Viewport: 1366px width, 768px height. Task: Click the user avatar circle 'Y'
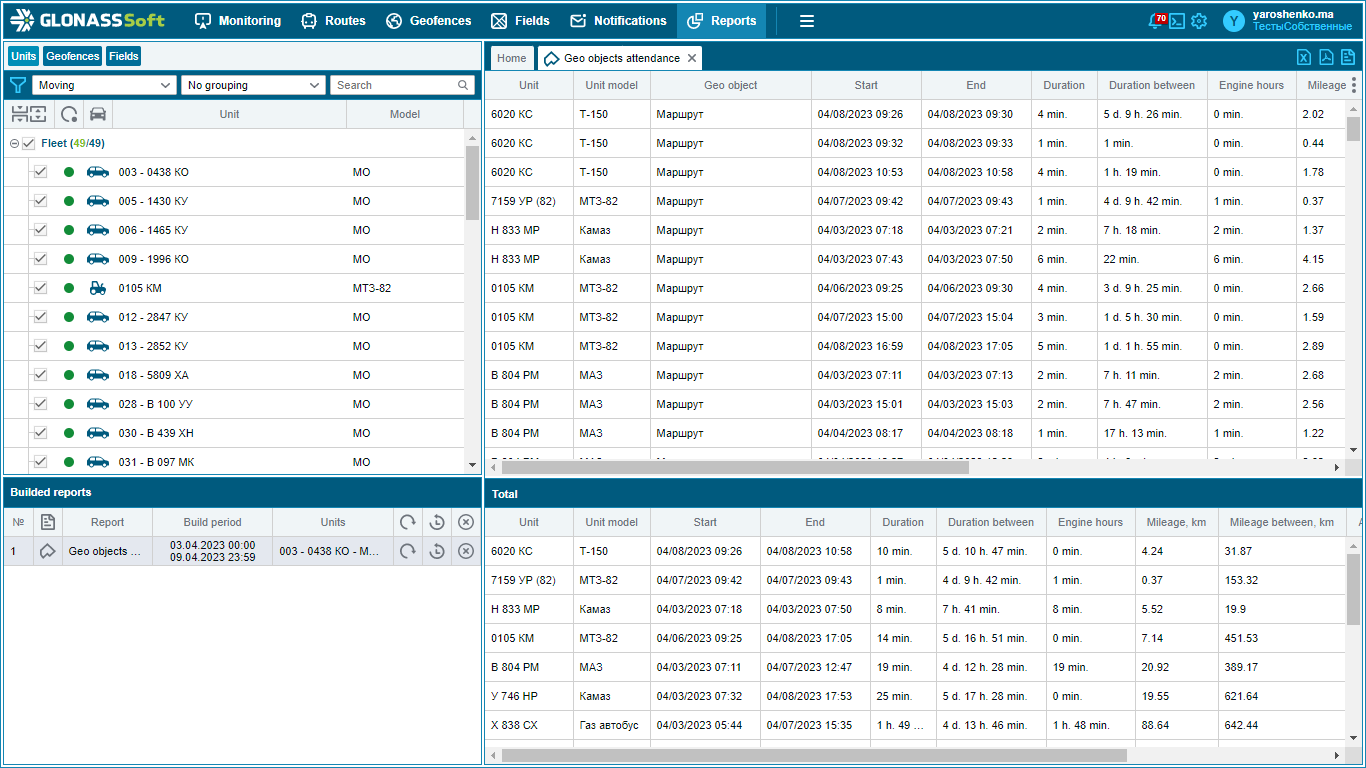pyautogui.click(x=1235, y=21)
